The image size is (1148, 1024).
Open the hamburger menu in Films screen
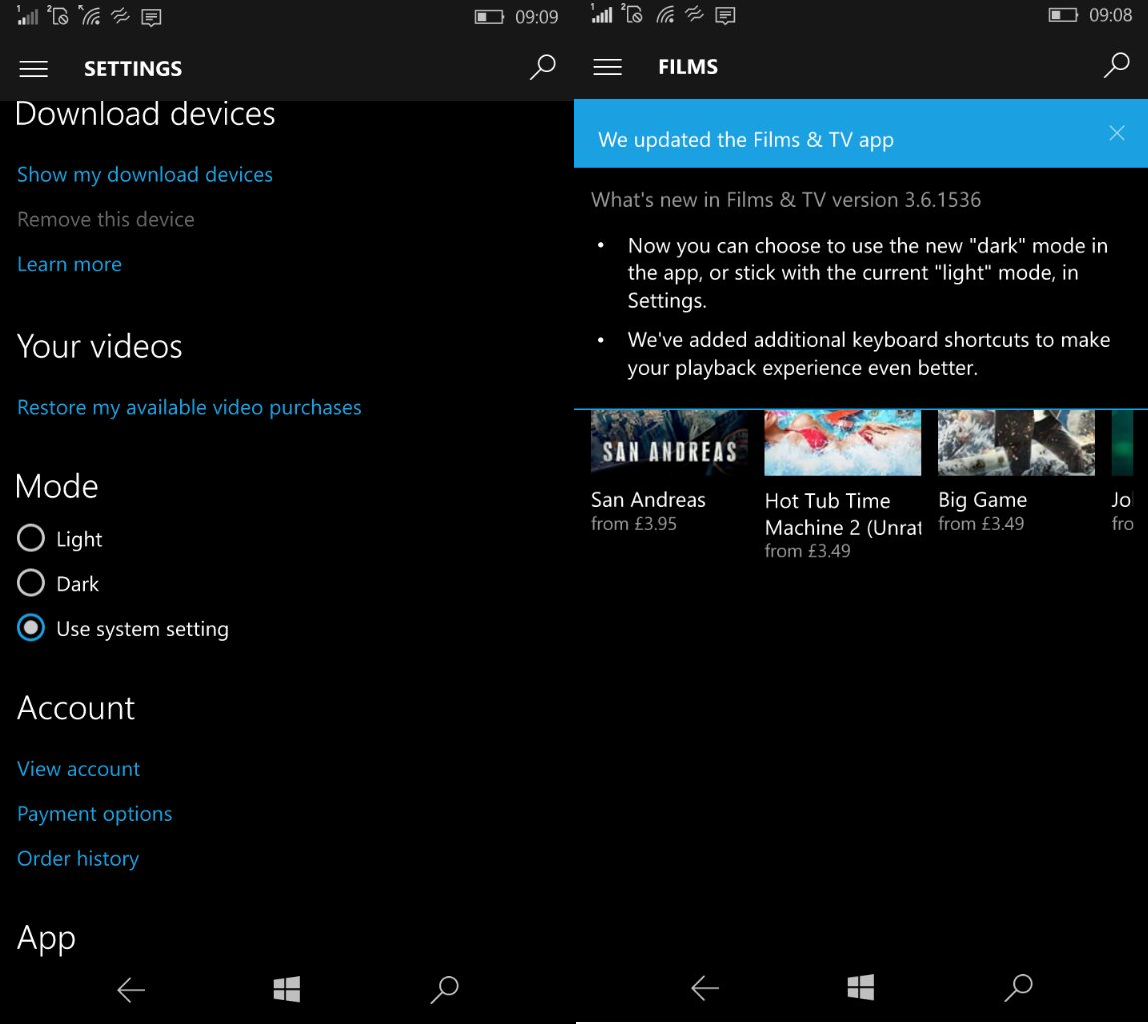pyautogui.click(x=608, y=67)
